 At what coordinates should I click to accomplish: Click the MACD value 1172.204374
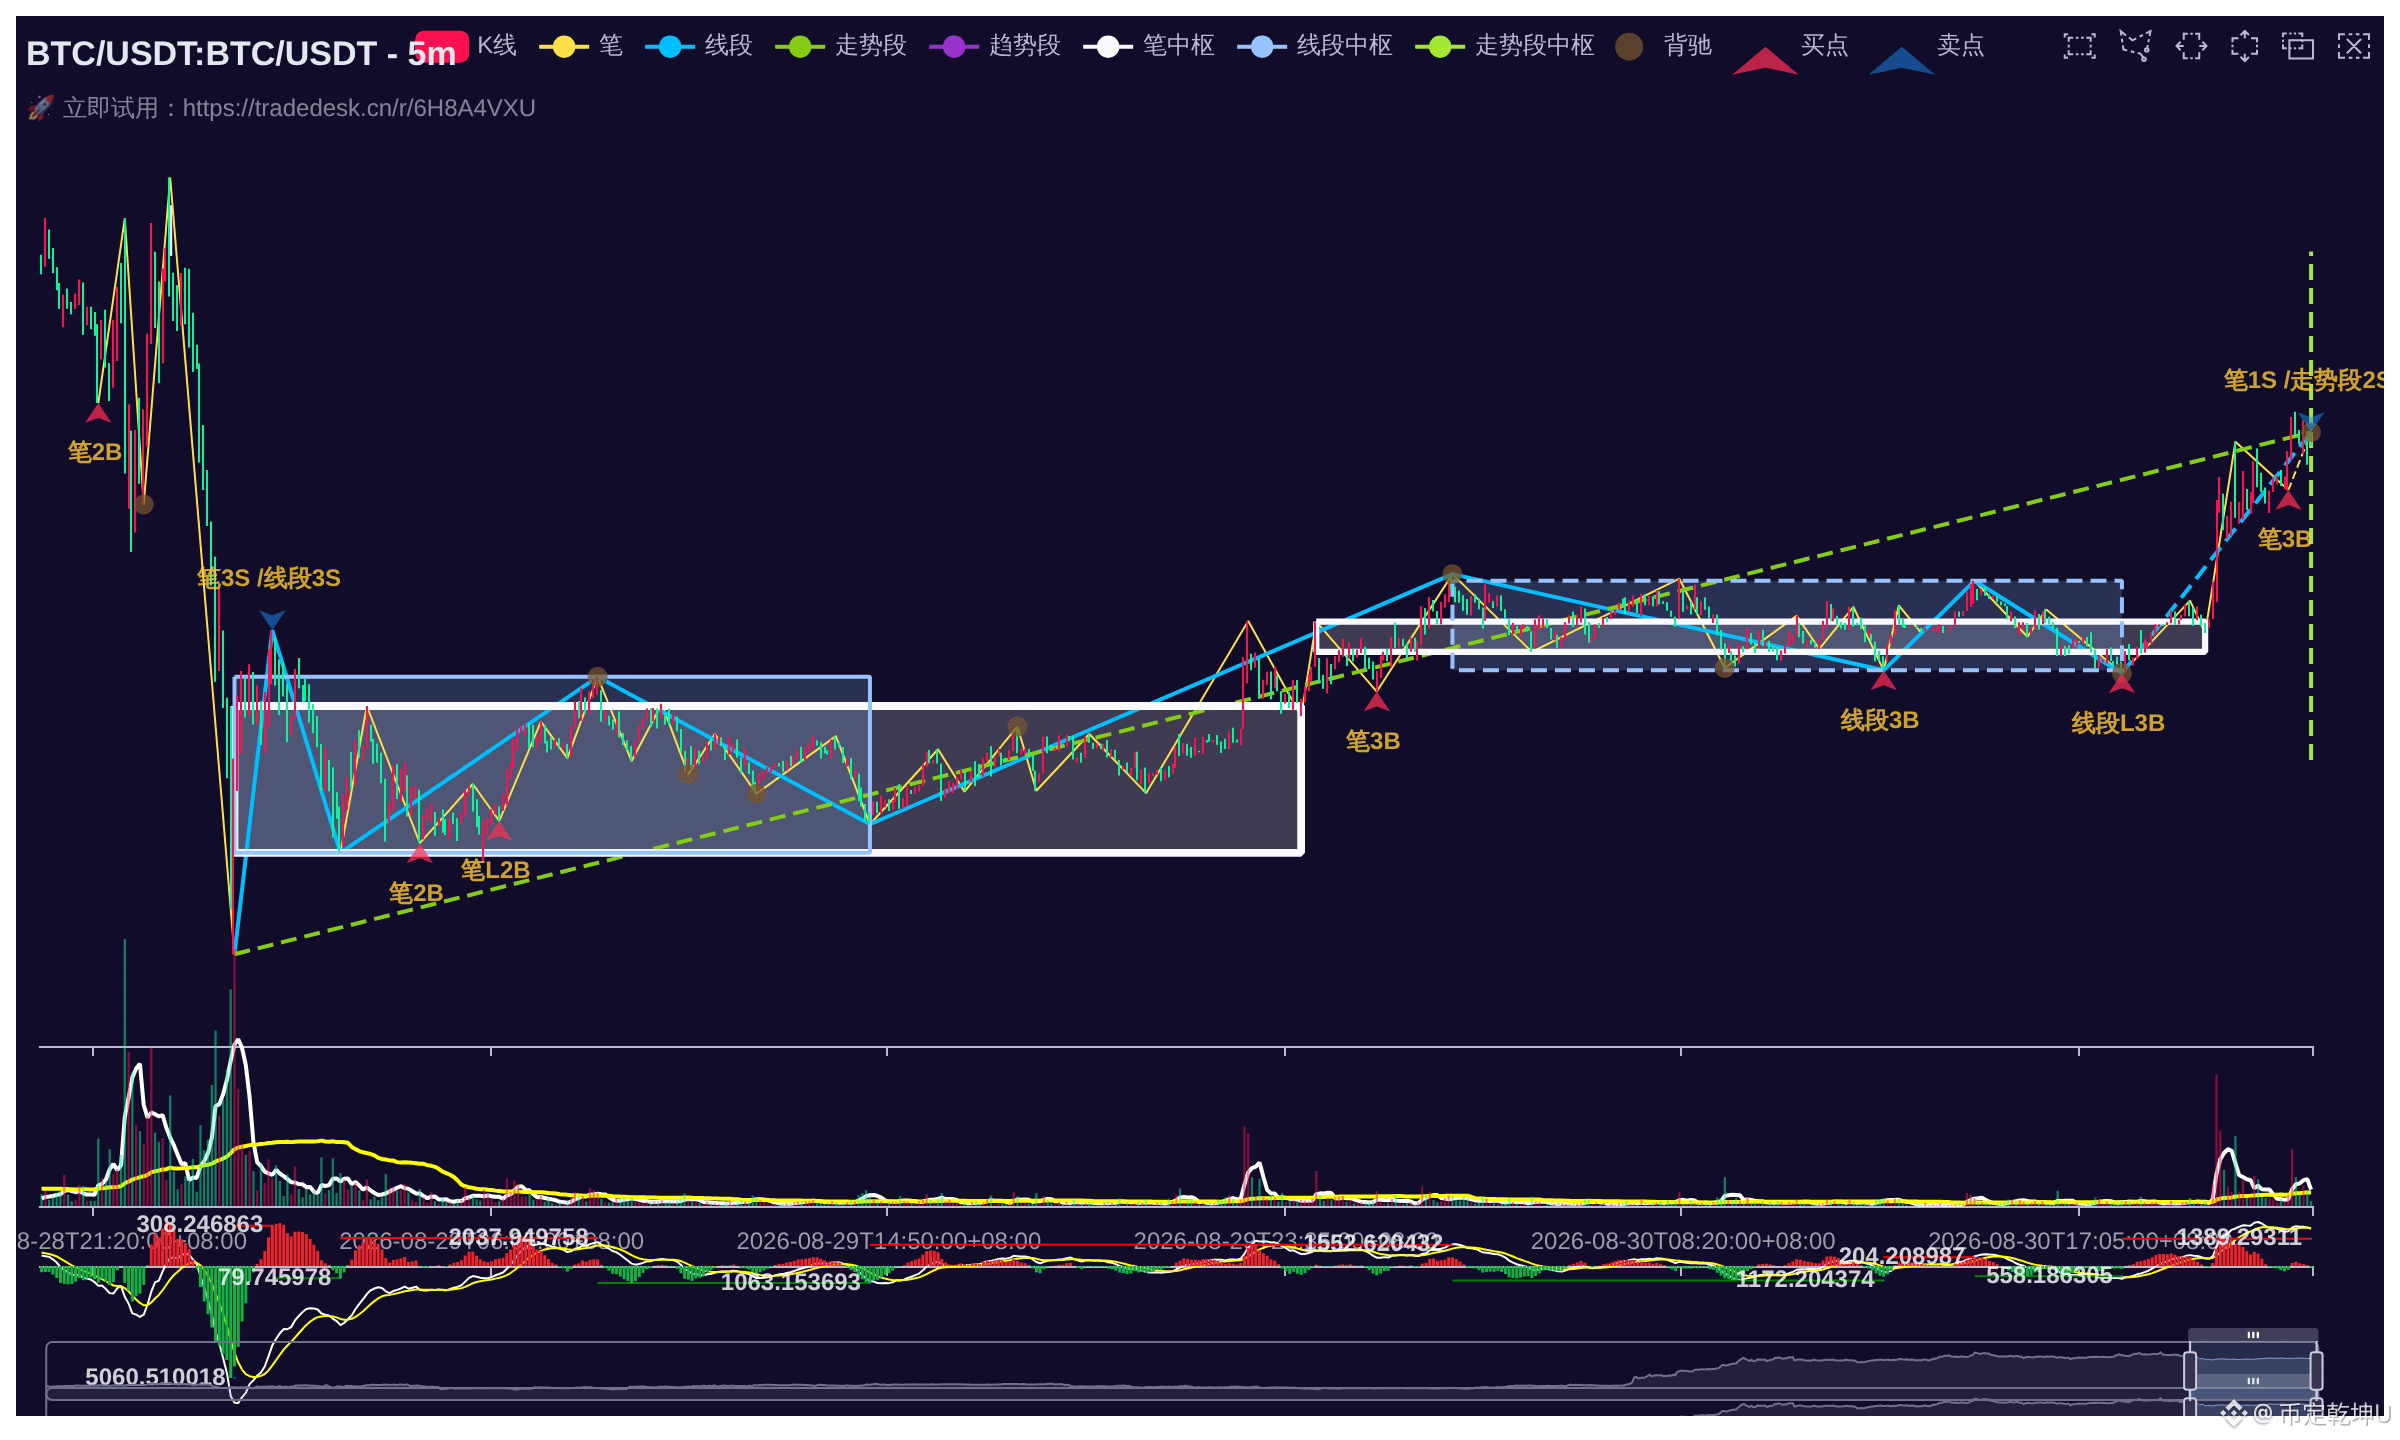1805,1279
